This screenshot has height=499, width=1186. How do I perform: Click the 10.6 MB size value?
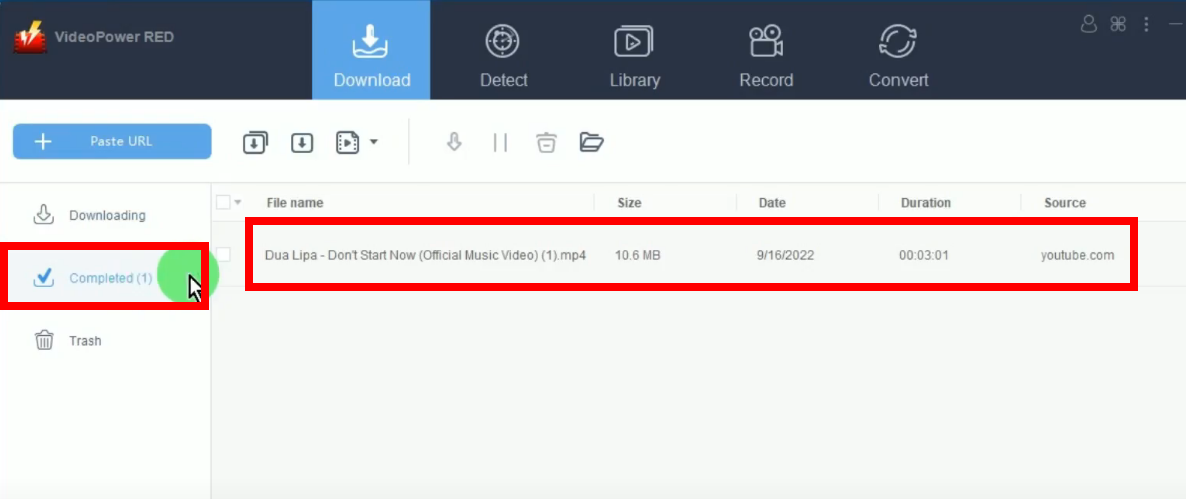[x=638, y=256]
